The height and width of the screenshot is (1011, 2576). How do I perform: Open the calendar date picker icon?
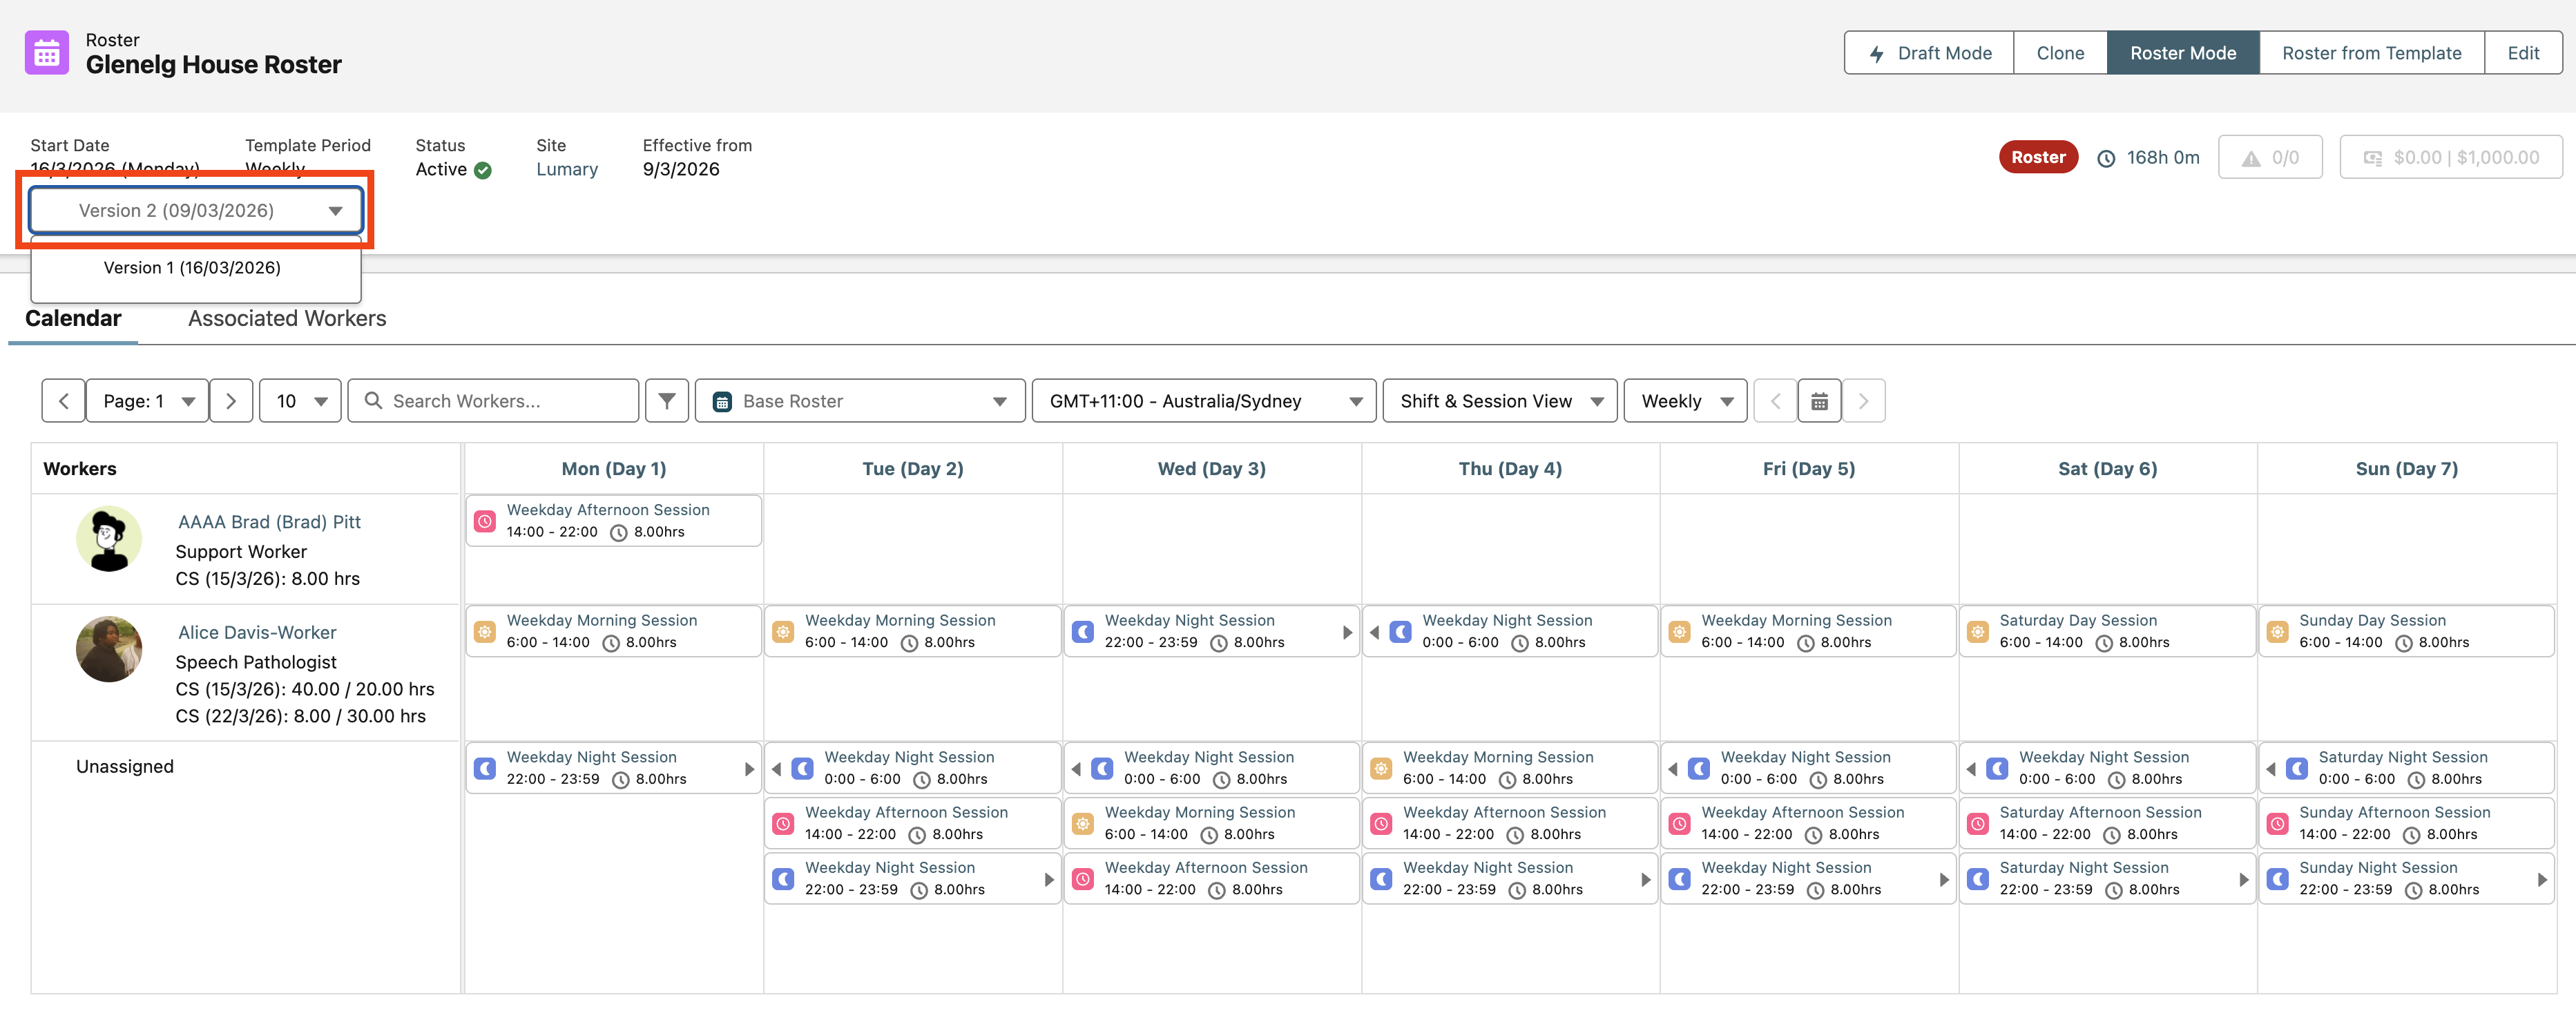click(x=1819, y=401)
